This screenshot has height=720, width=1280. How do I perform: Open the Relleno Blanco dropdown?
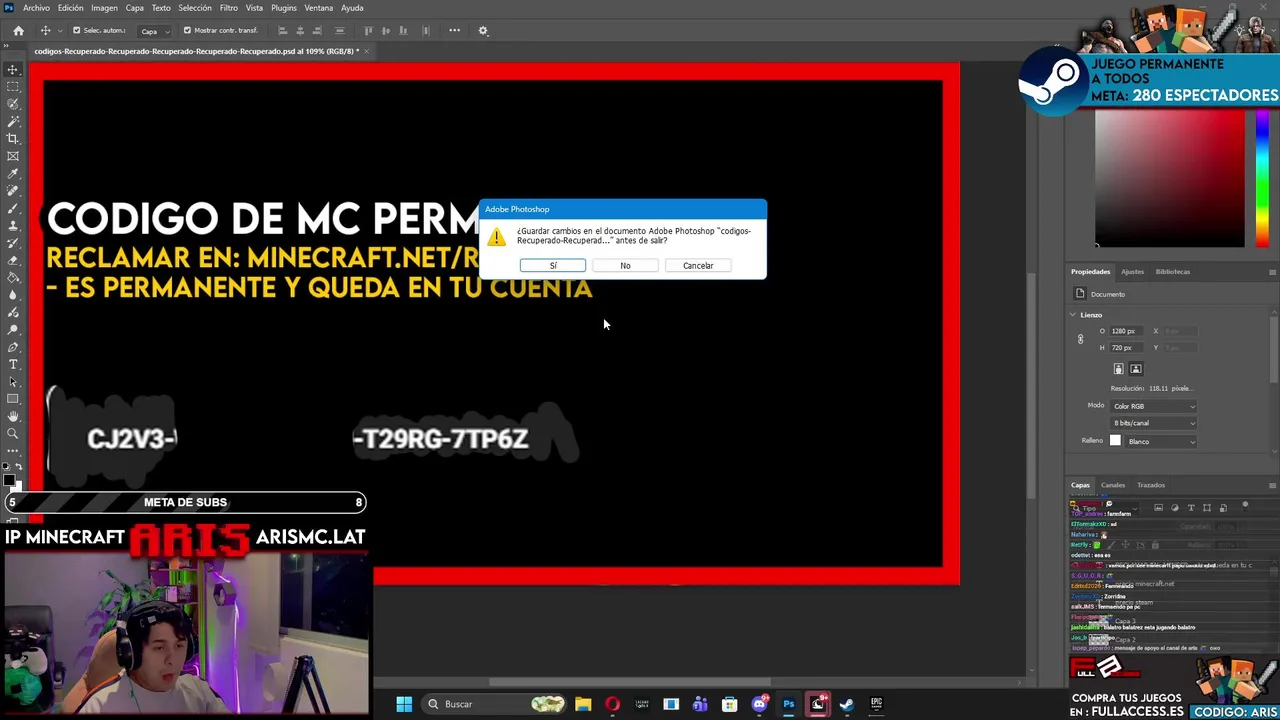point(1161,441)
